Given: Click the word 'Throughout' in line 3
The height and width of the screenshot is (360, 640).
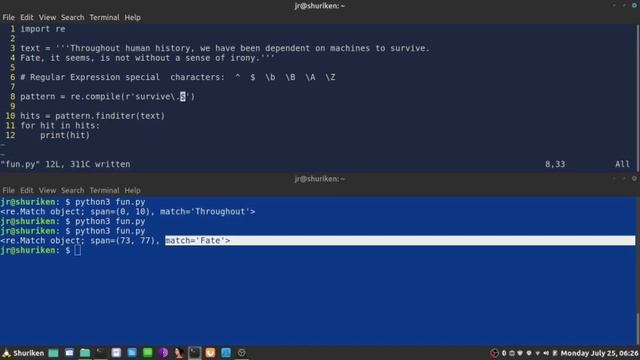Looking at the screenshot, I should (95, 48).
